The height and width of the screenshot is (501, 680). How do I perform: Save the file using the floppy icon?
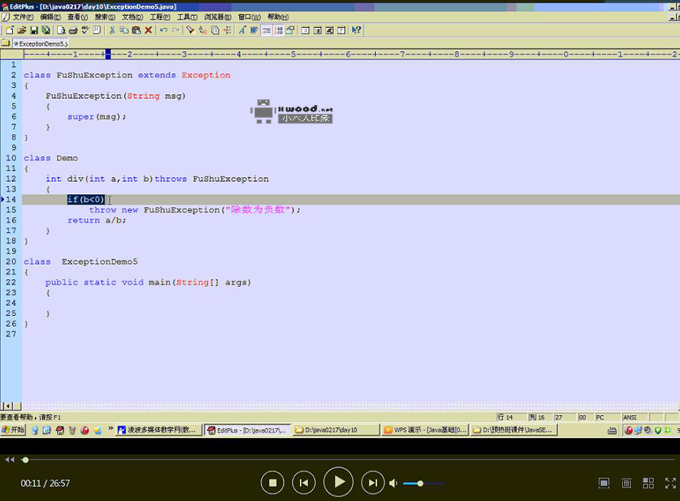34,30
